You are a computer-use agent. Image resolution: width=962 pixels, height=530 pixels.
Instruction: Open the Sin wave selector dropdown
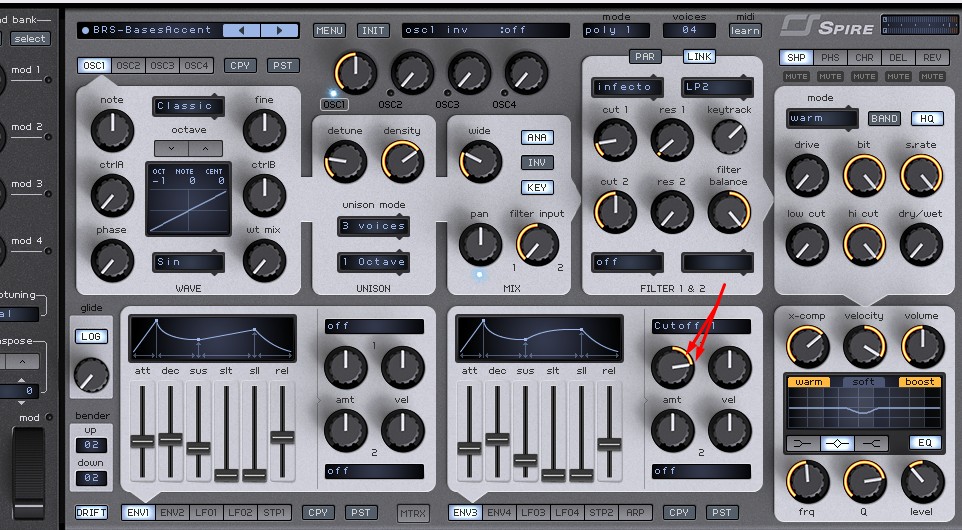click(188, 262)
